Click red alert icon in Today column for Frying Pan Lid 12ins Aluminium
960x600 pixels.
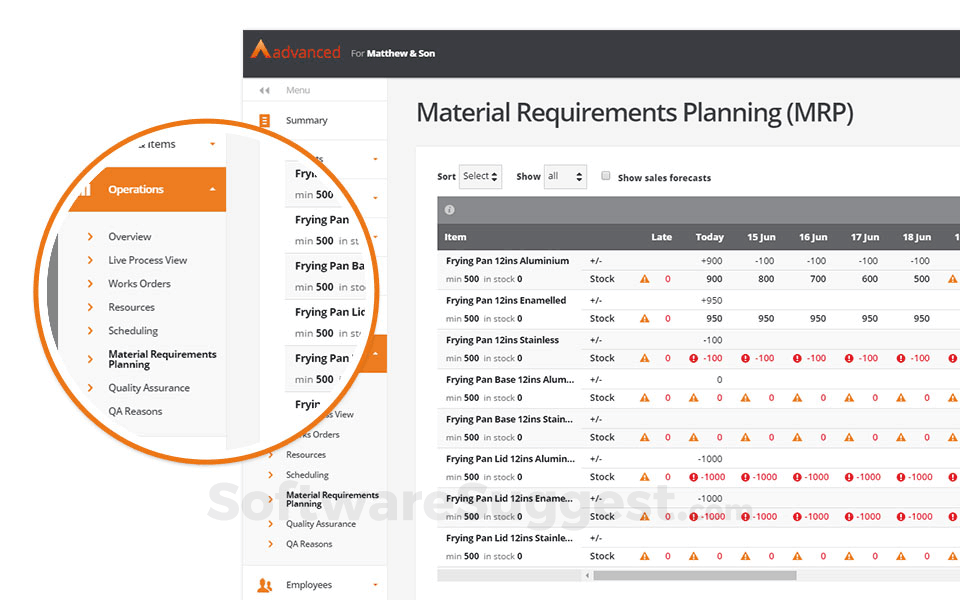(696, 477)
